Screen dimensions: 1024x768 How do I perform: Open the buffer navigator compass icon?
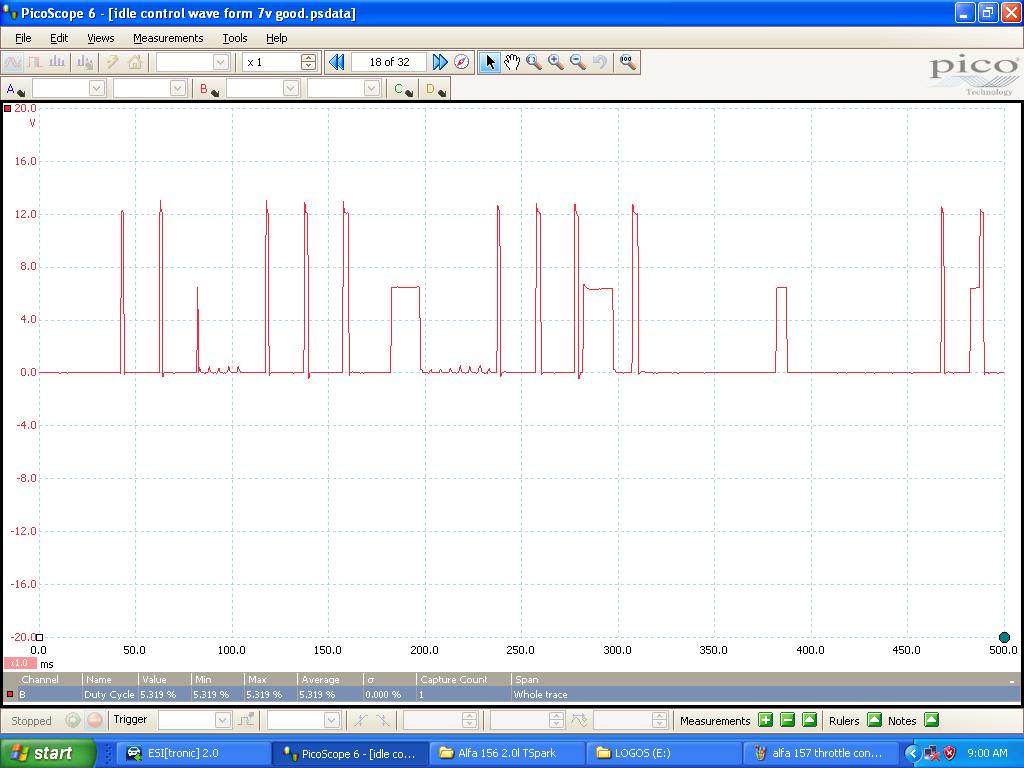[x=461, y=62]
